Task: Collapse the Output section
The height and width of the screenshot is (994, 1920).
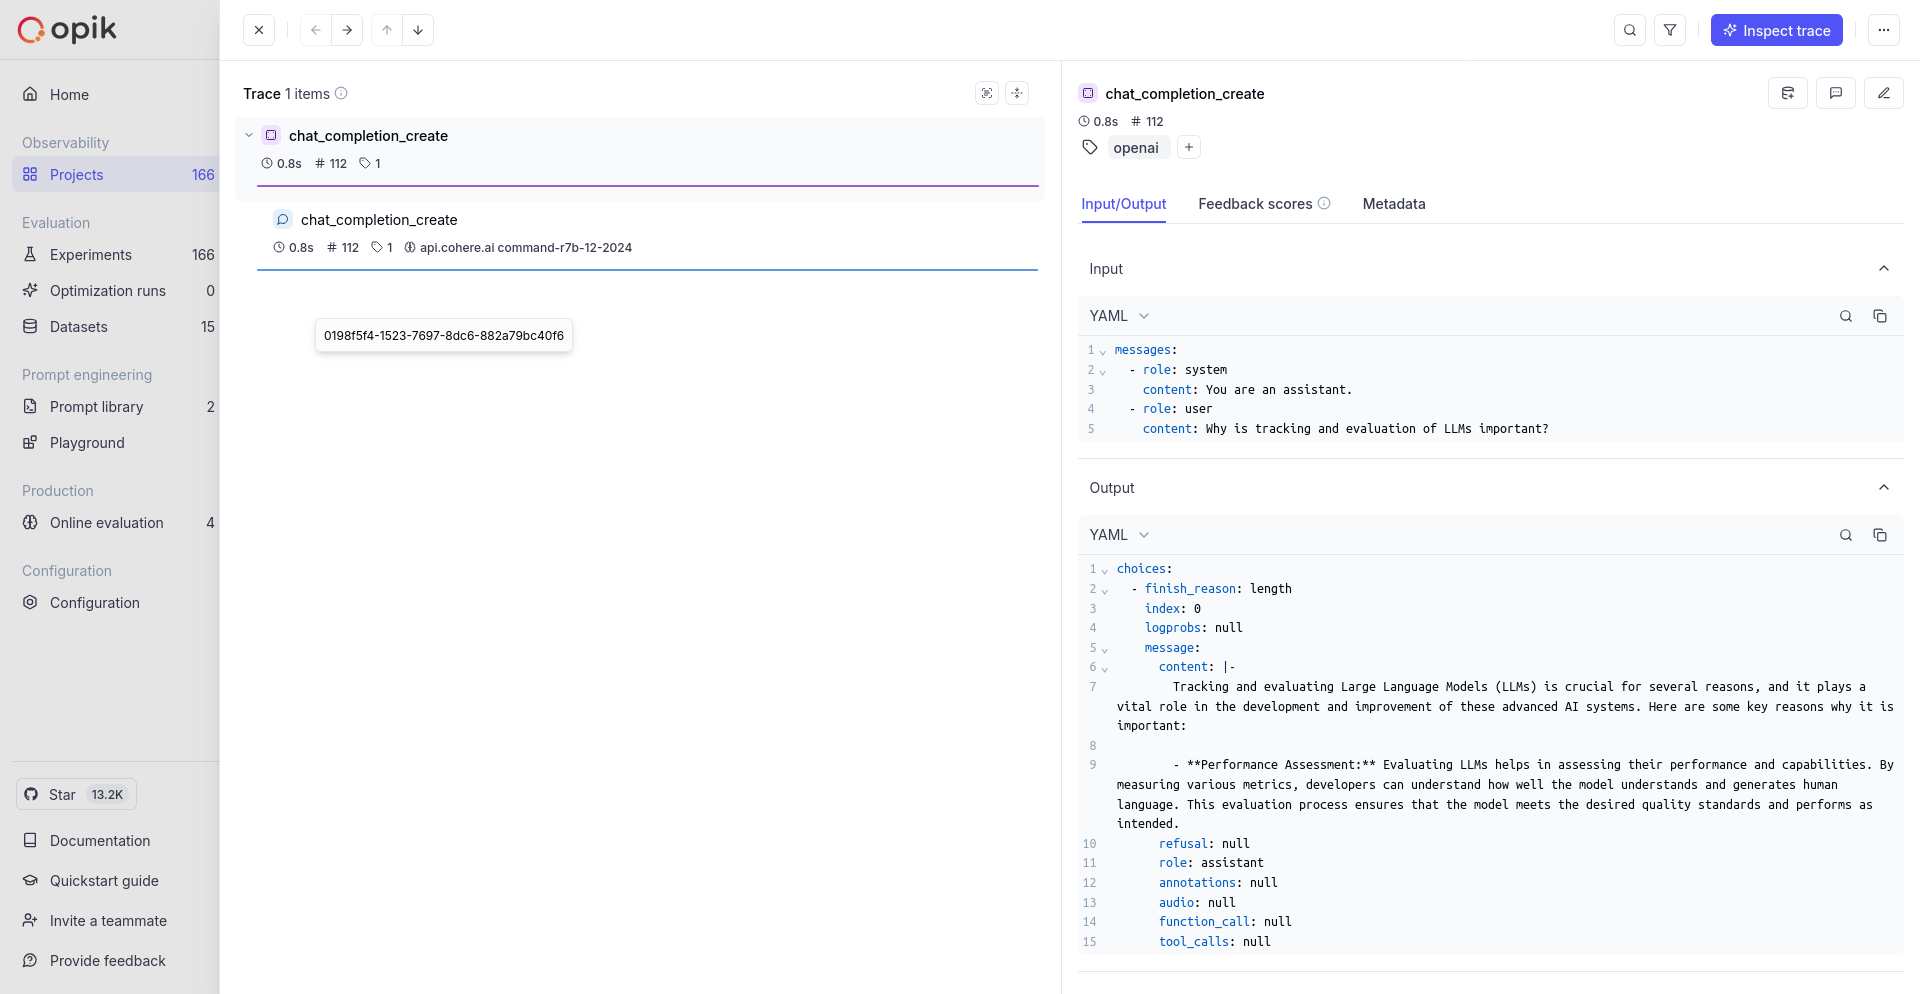Action: [1884, 488]
